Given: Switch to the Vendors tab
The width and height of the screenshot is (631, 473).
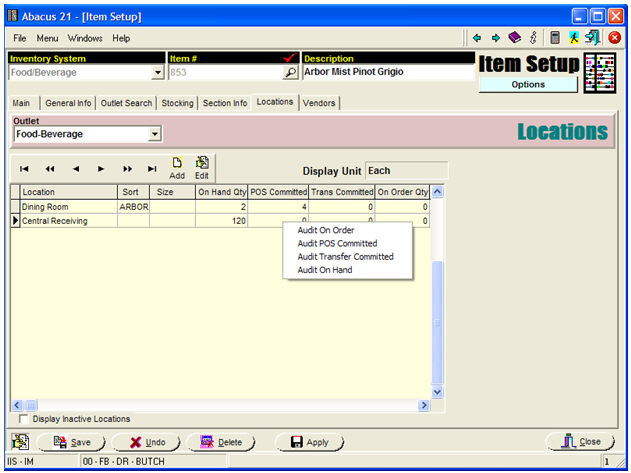Looking at the screenshot, I should click(x=319, y=102).
